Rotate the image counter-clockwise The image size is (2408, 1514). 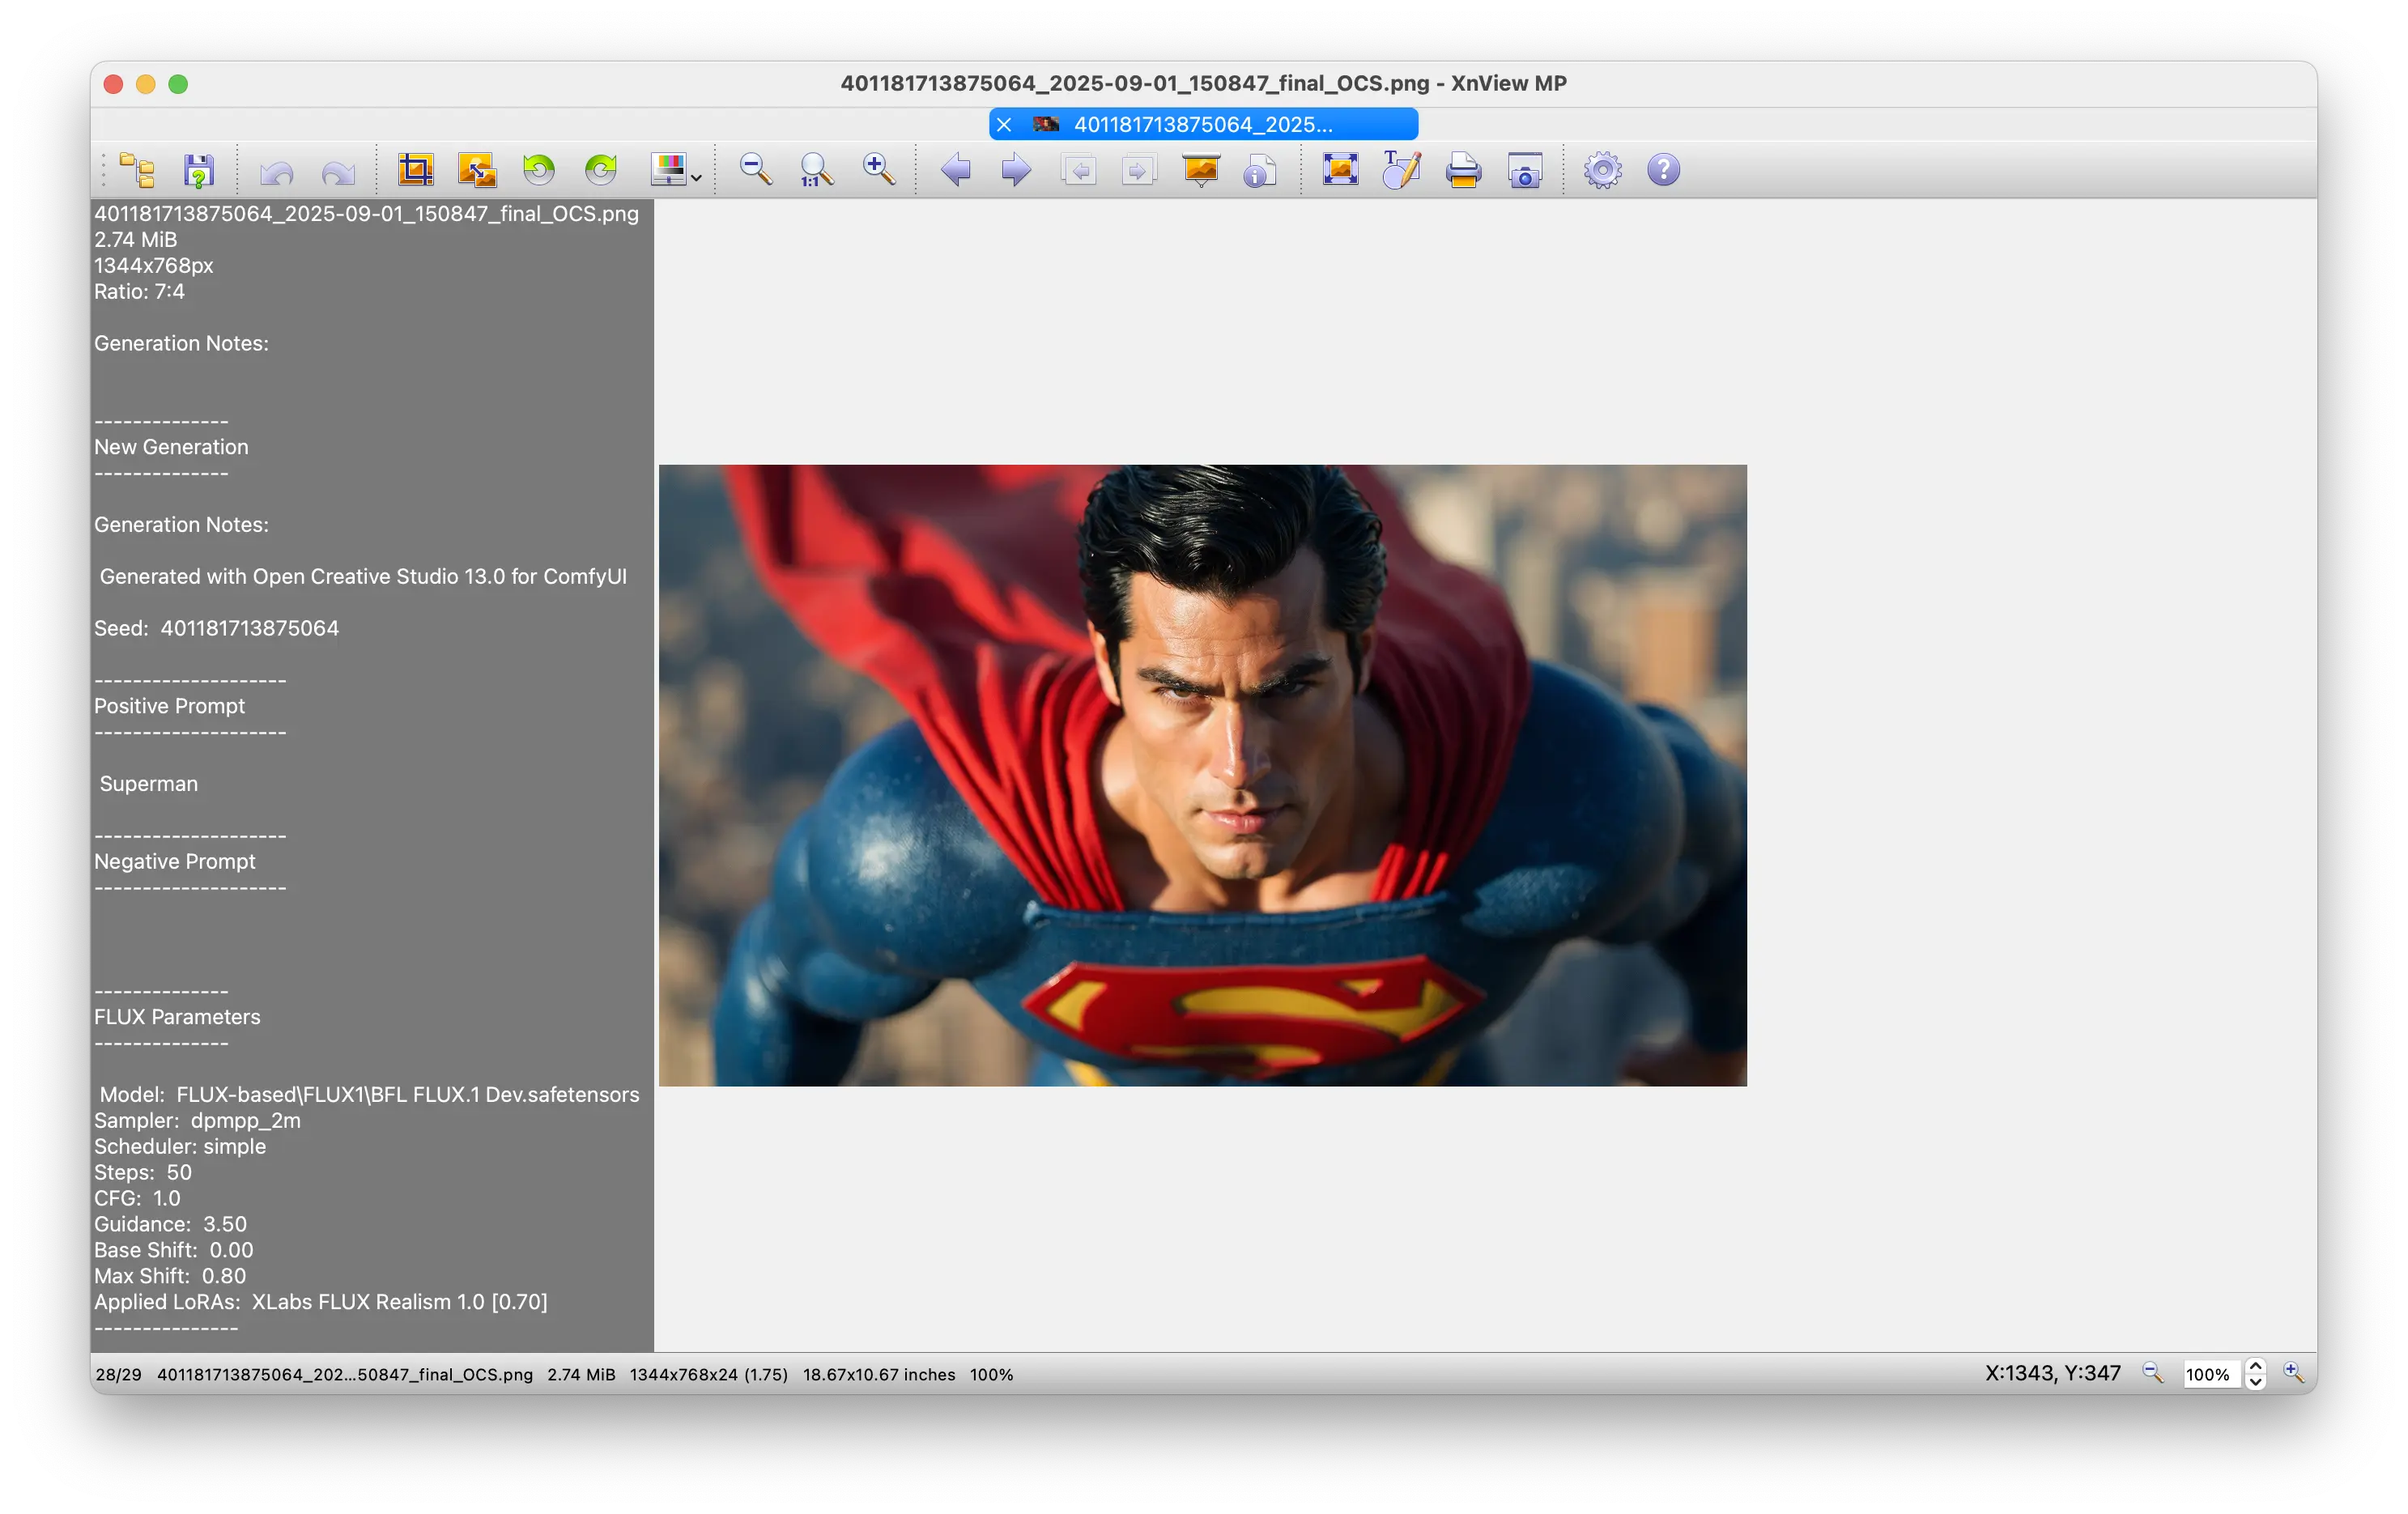pyautogui.click(x=539, y=170)
